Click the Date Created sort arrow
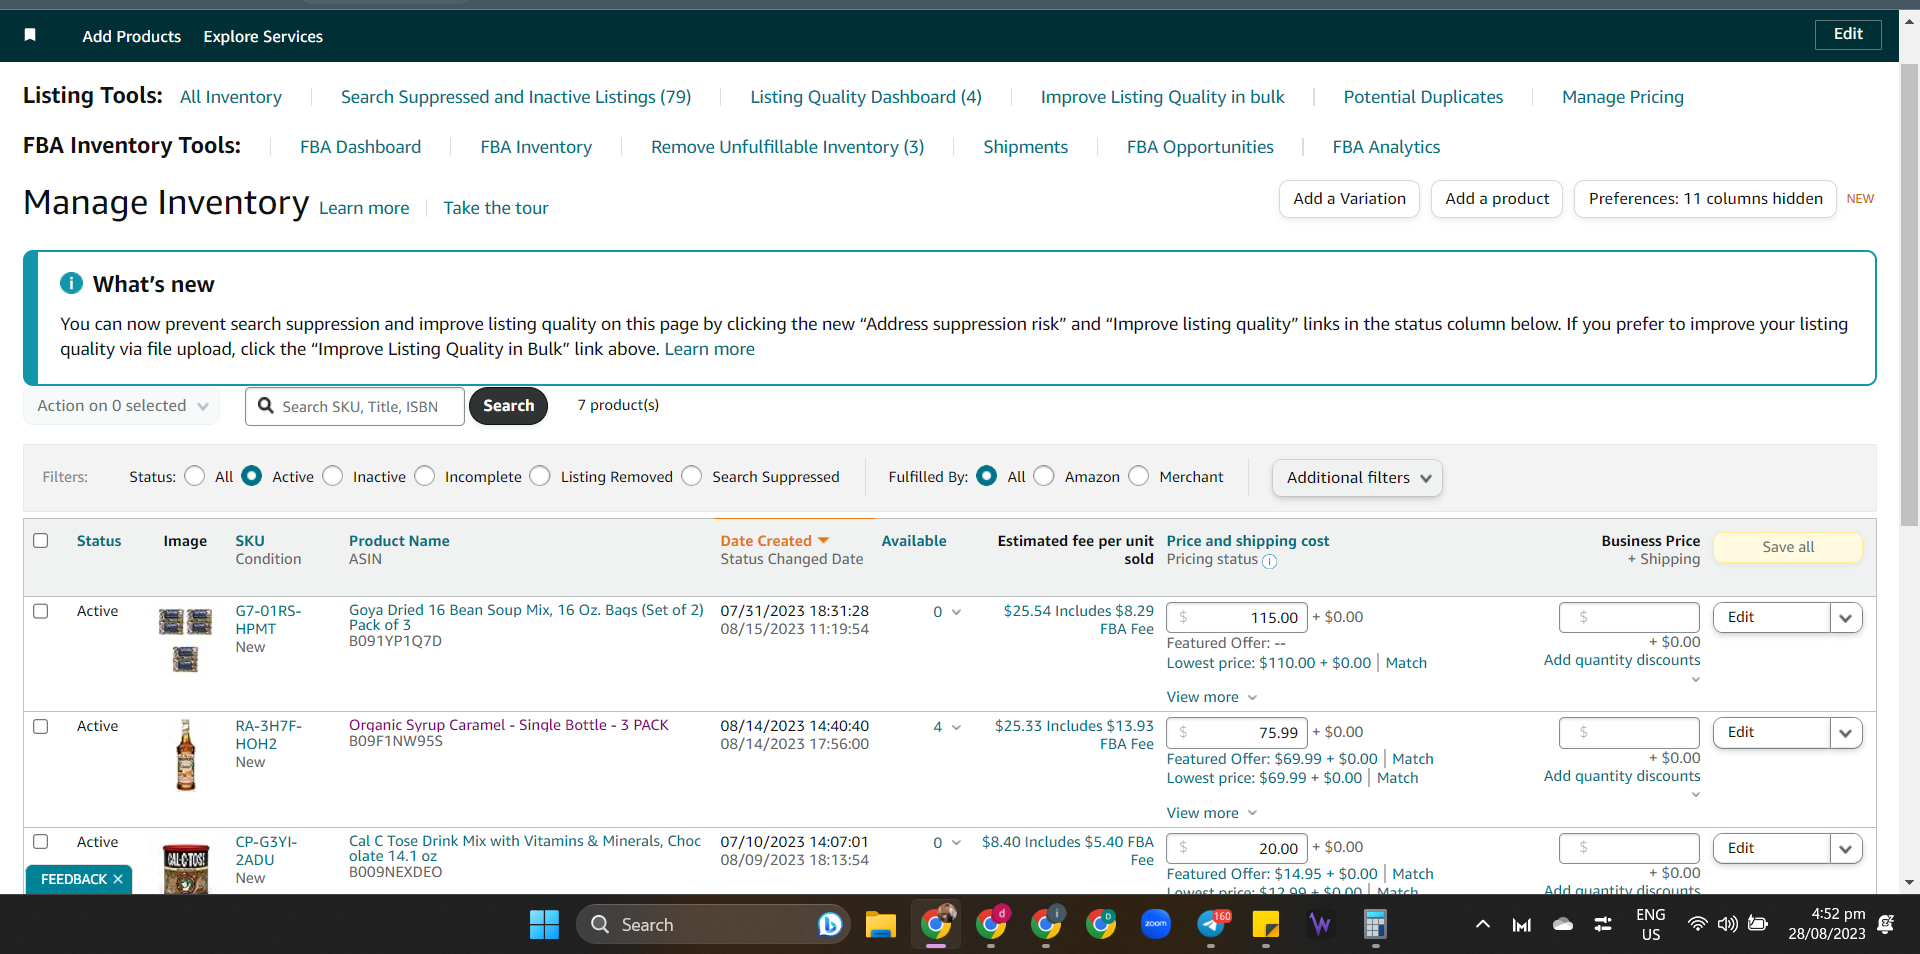 (823, 541)
